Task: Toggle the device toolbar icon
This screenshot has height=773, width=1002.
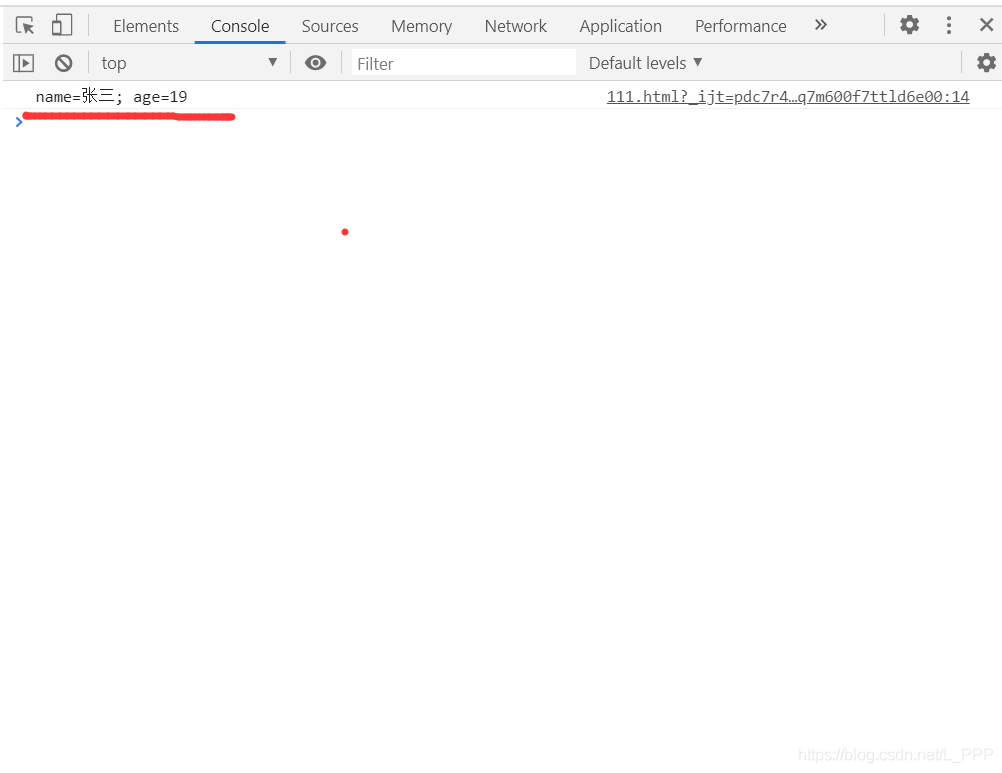Action: 62,26
